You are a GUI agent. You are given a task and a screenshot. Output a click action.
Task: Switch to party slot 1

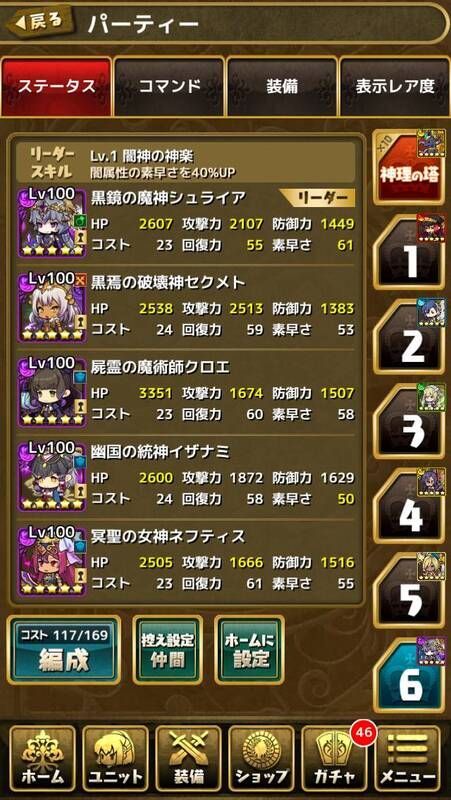pyautogui.click(x=410, y=252)
